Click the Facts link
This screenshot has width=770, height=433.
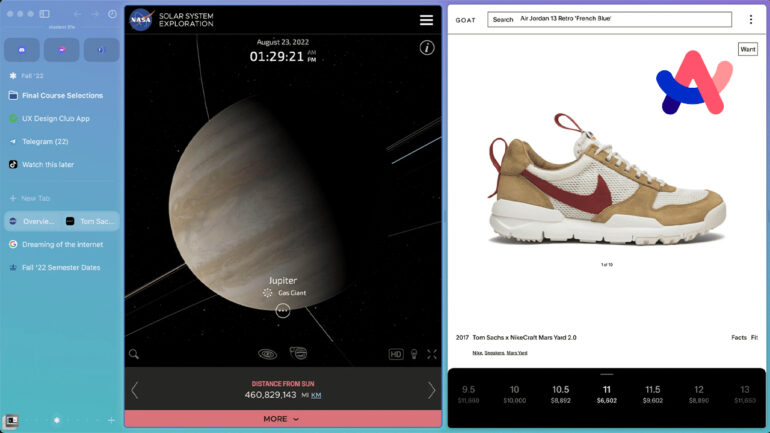(x=738, y=337)
